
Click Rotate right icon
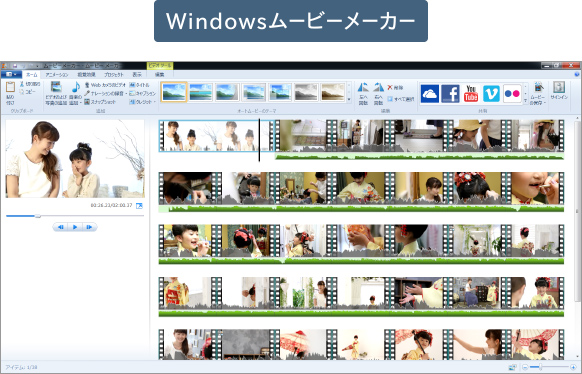click(378, 88)
